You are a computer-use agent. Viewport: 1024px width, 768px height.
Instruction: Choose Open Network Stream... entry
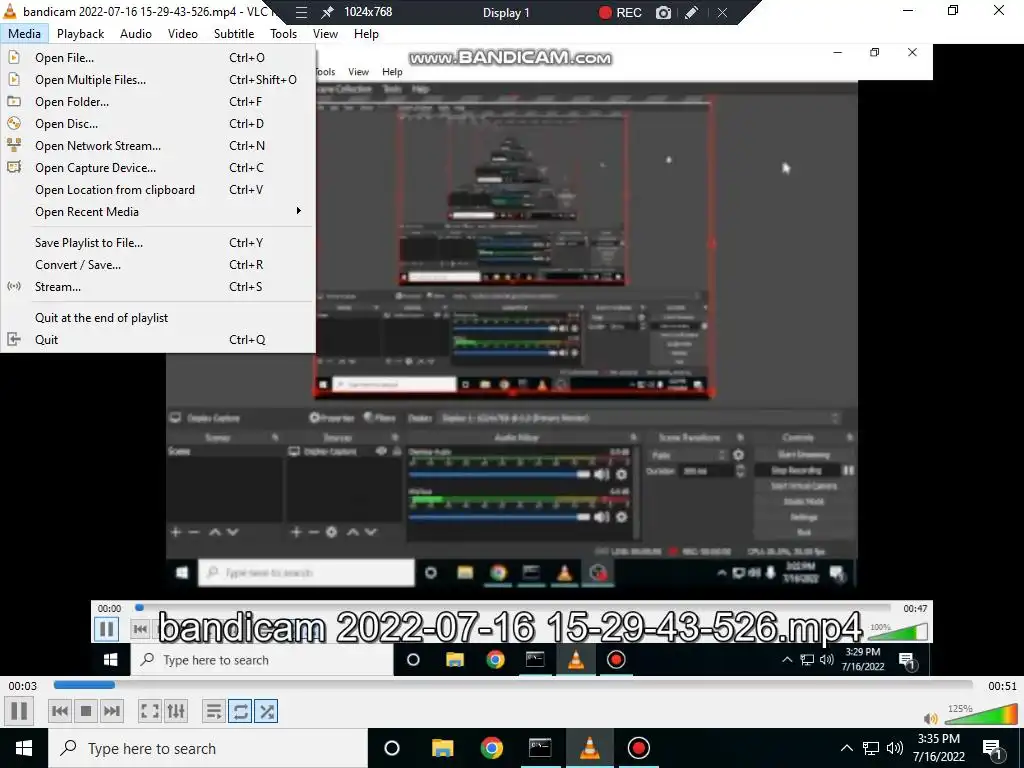tap(158, 146)
